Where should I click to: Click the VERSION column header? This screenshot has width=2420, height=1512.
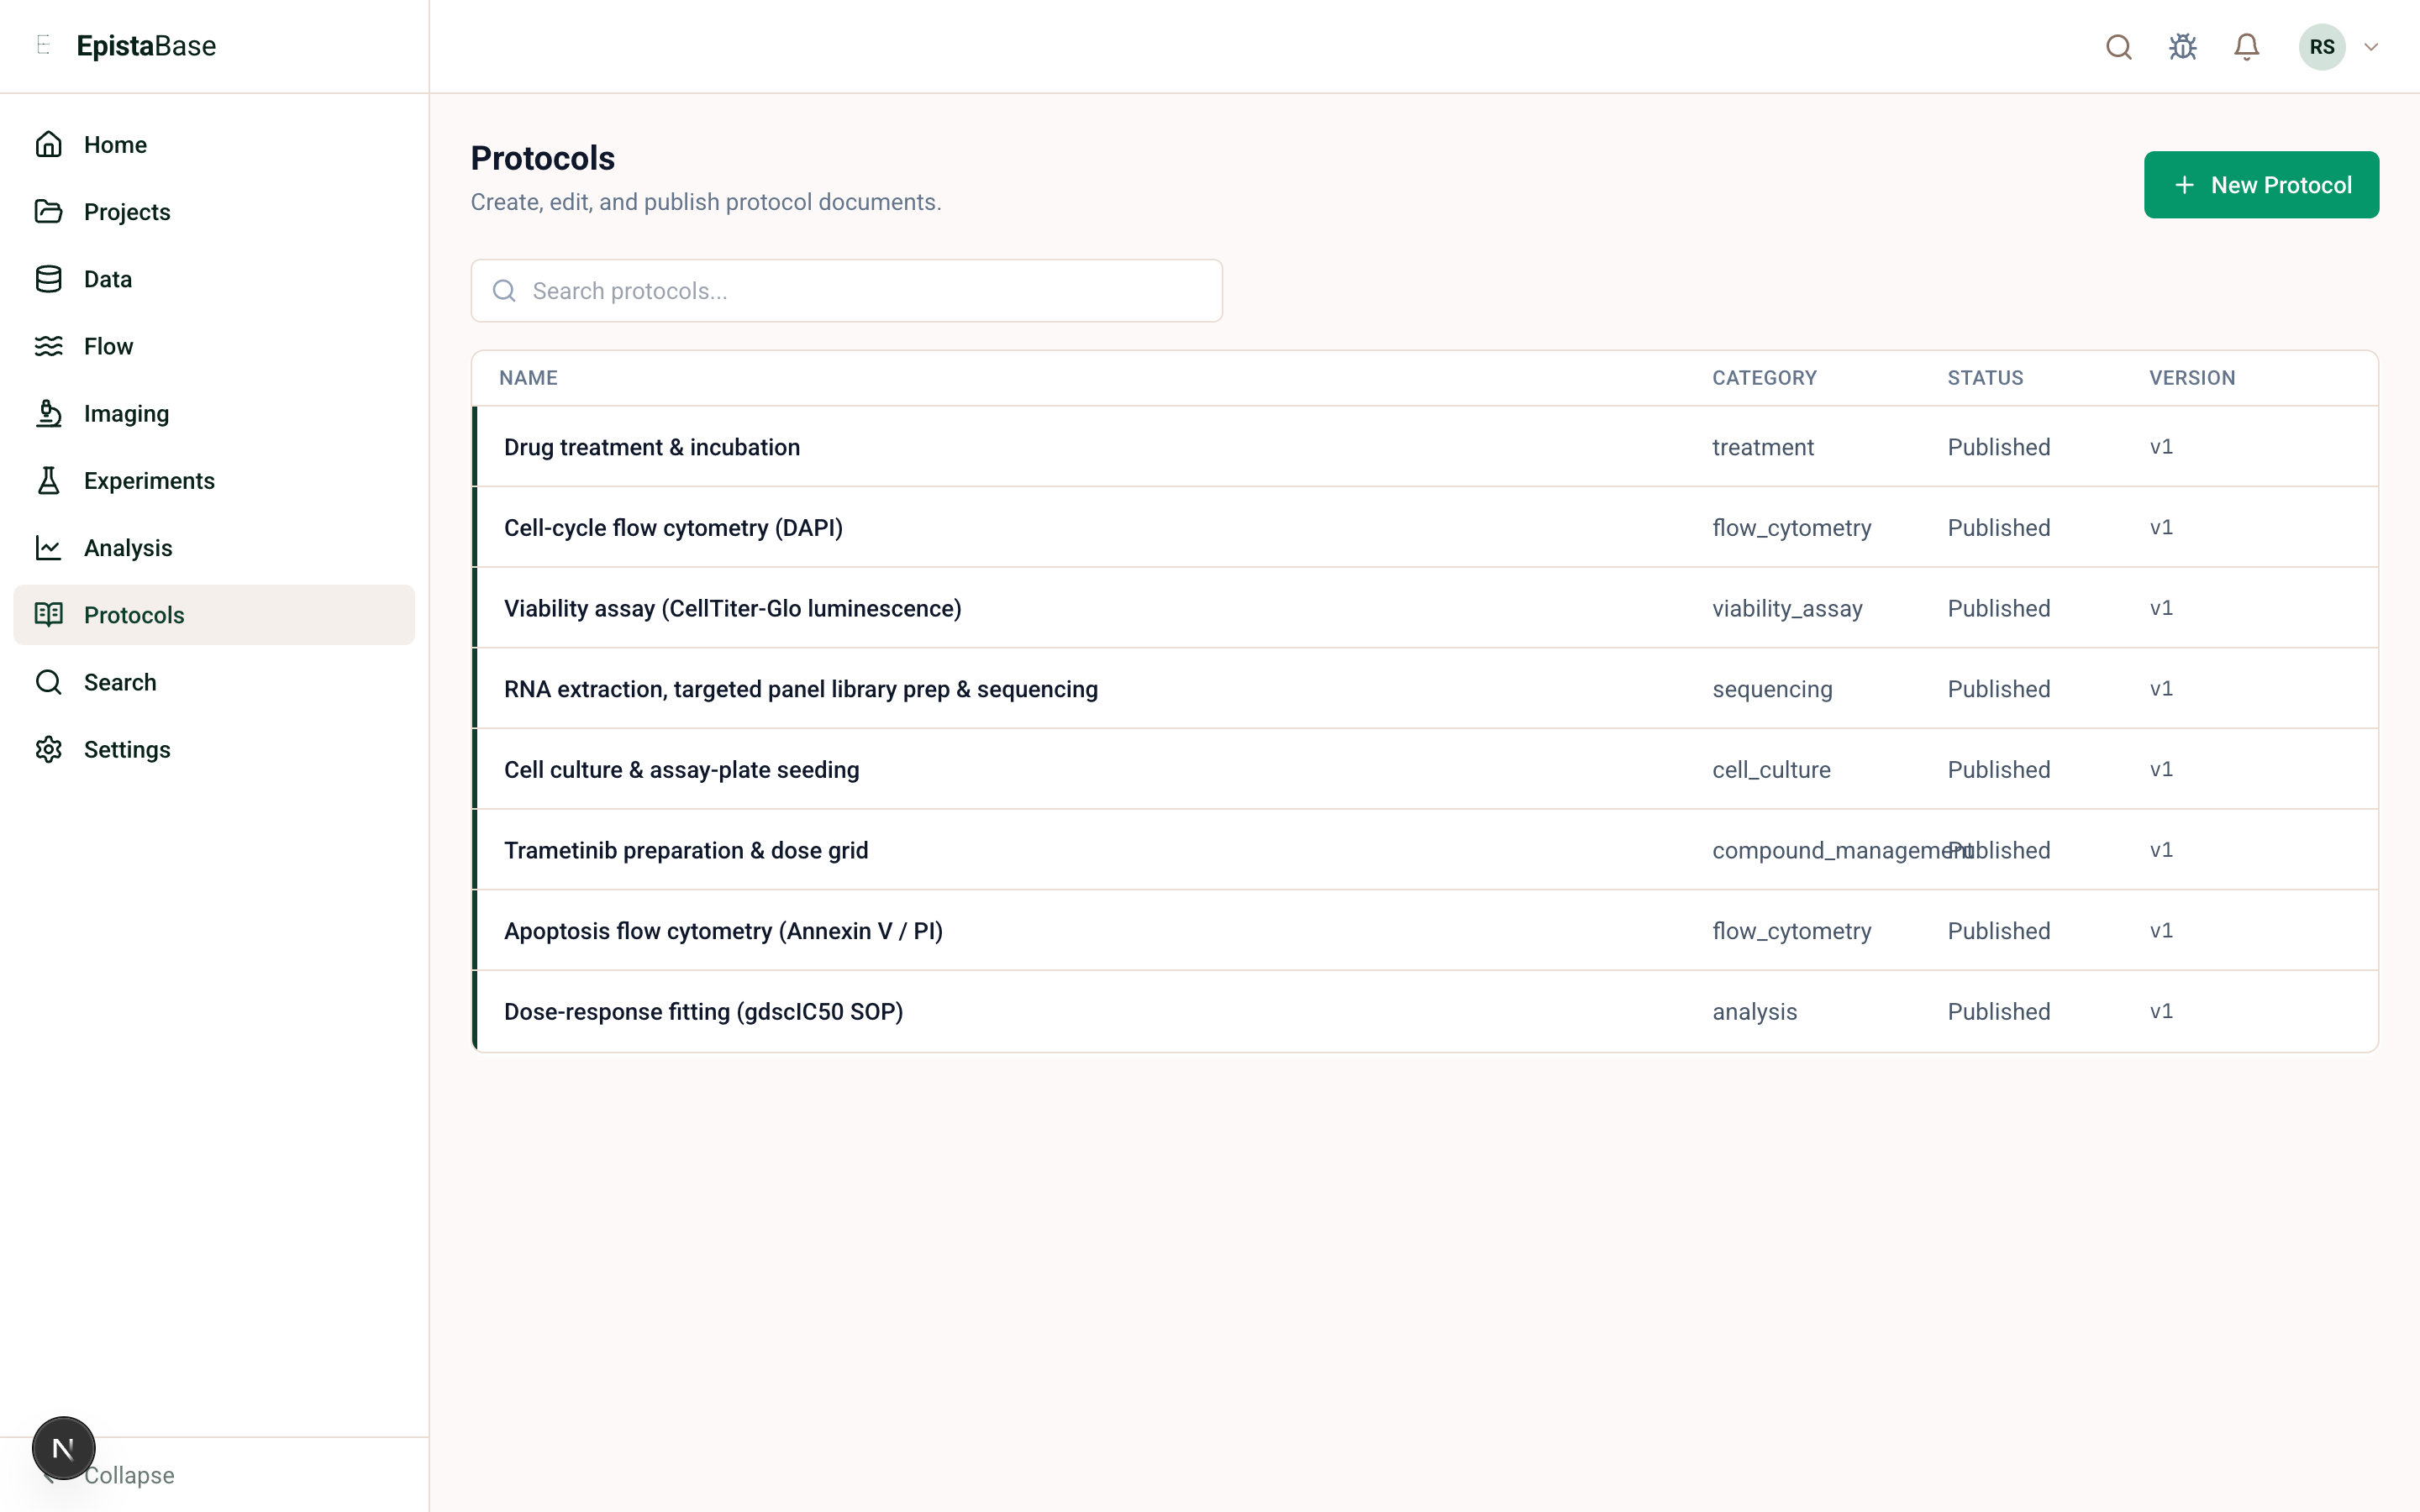coord(2192,378)
